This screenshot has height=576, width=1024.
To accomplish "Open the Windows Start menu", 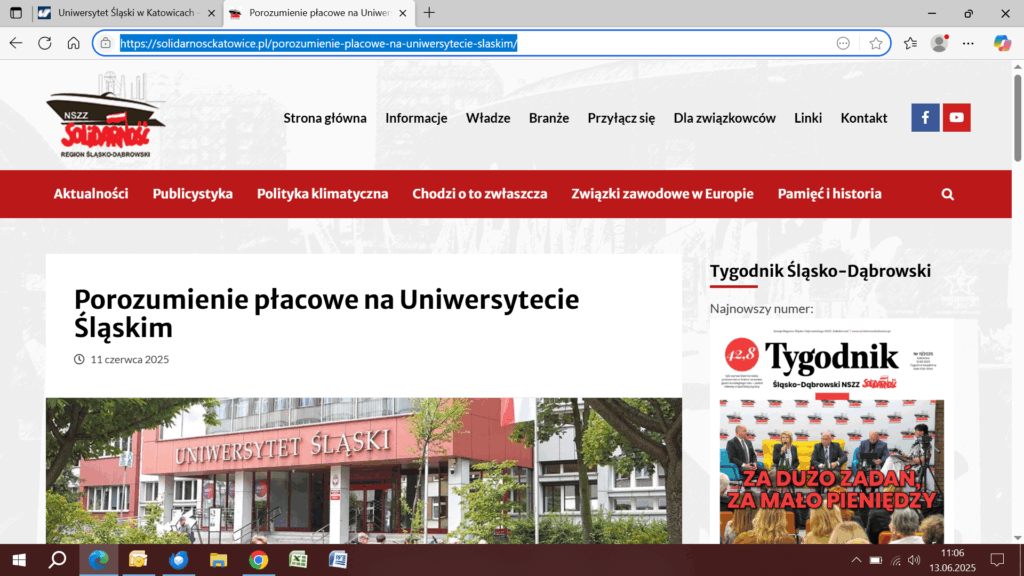I will point(19,560).
